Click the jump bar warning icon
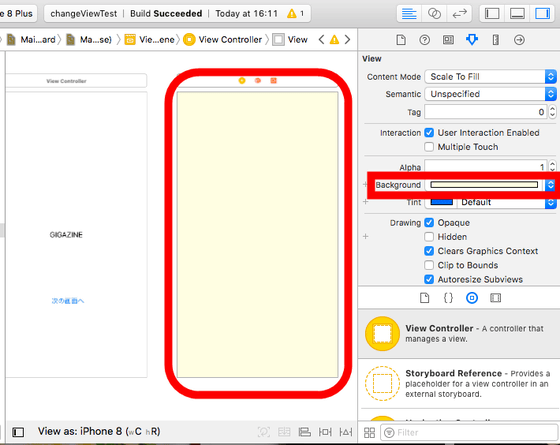Image resolution: width=560 pixels, height=445 pixels. pos(334,40)
